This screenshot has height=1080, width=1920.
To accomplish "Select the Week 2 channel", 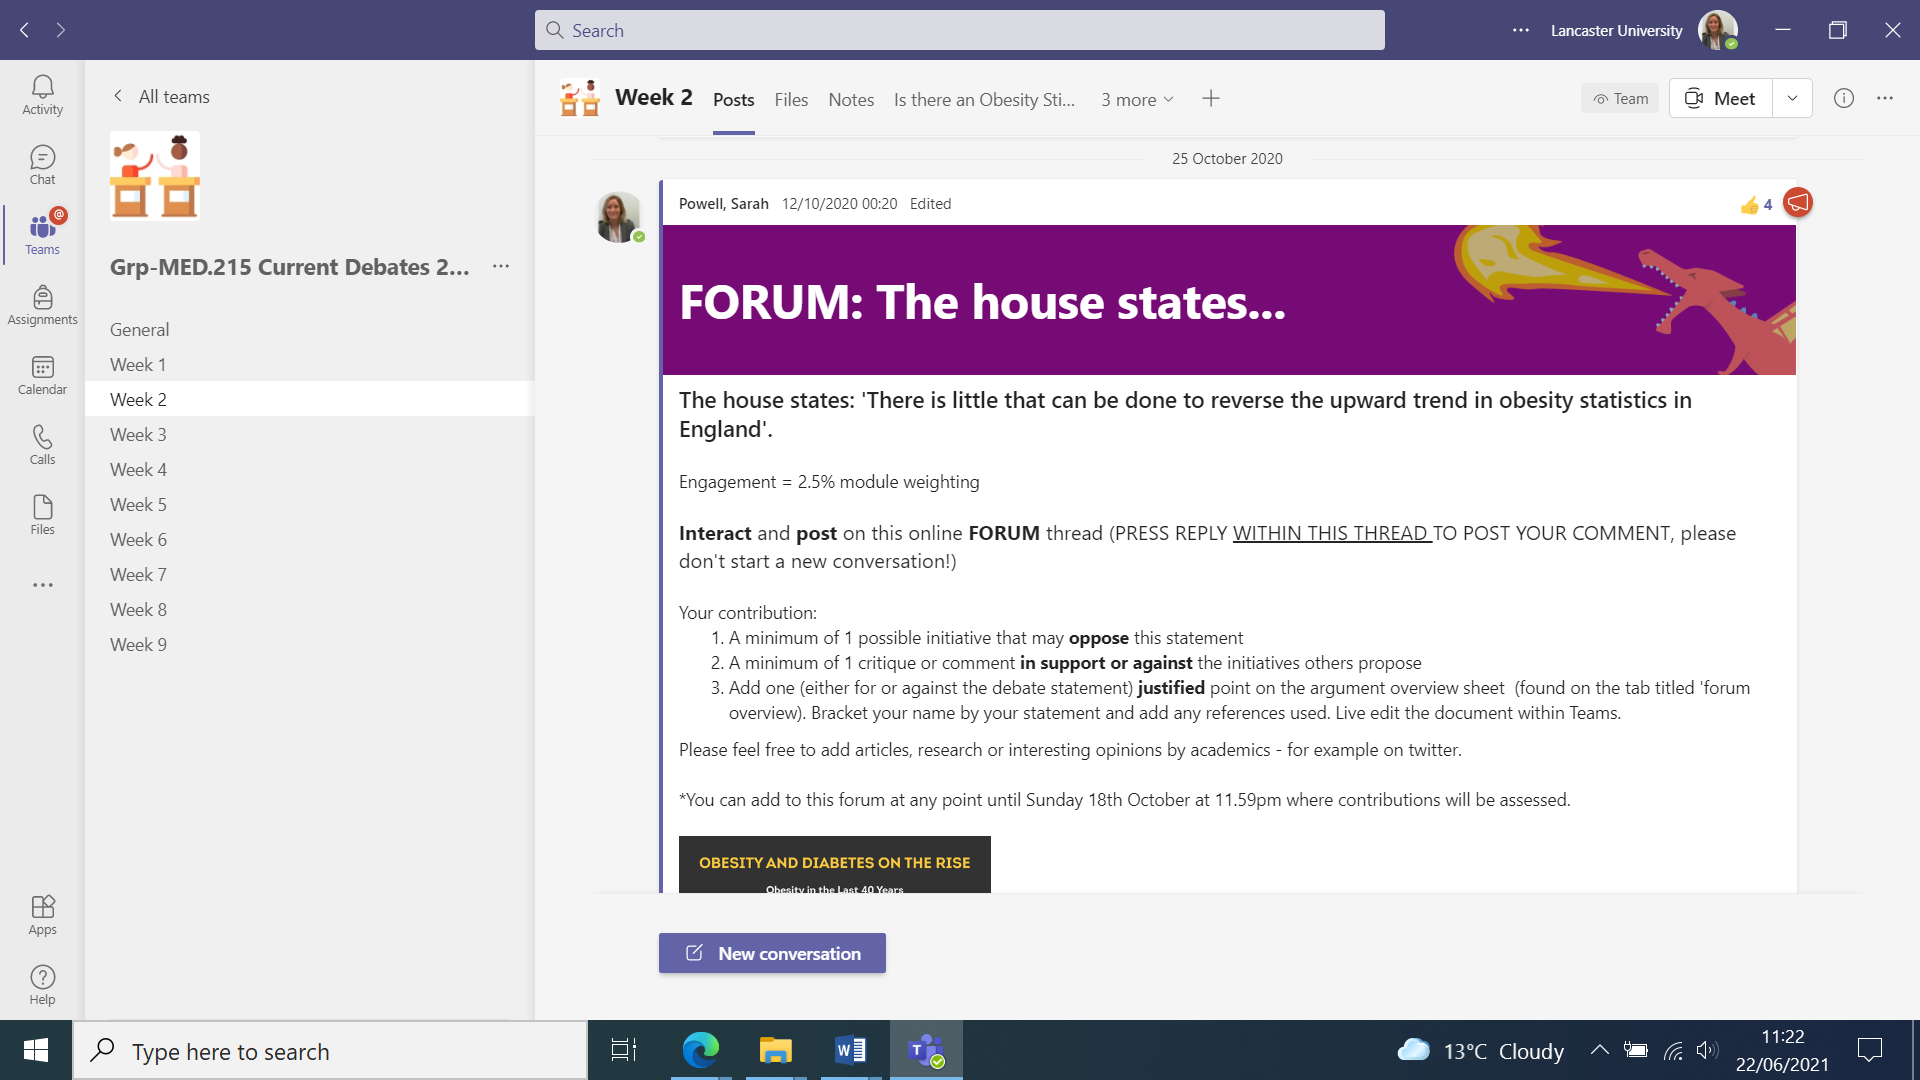I will tap(309, 399).
